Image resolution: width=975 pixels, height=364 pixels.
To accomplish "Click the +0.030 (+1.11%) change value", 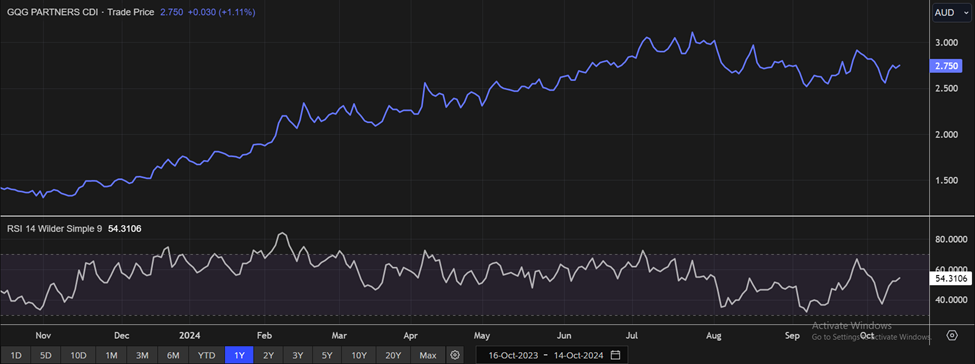I will 220,12.
